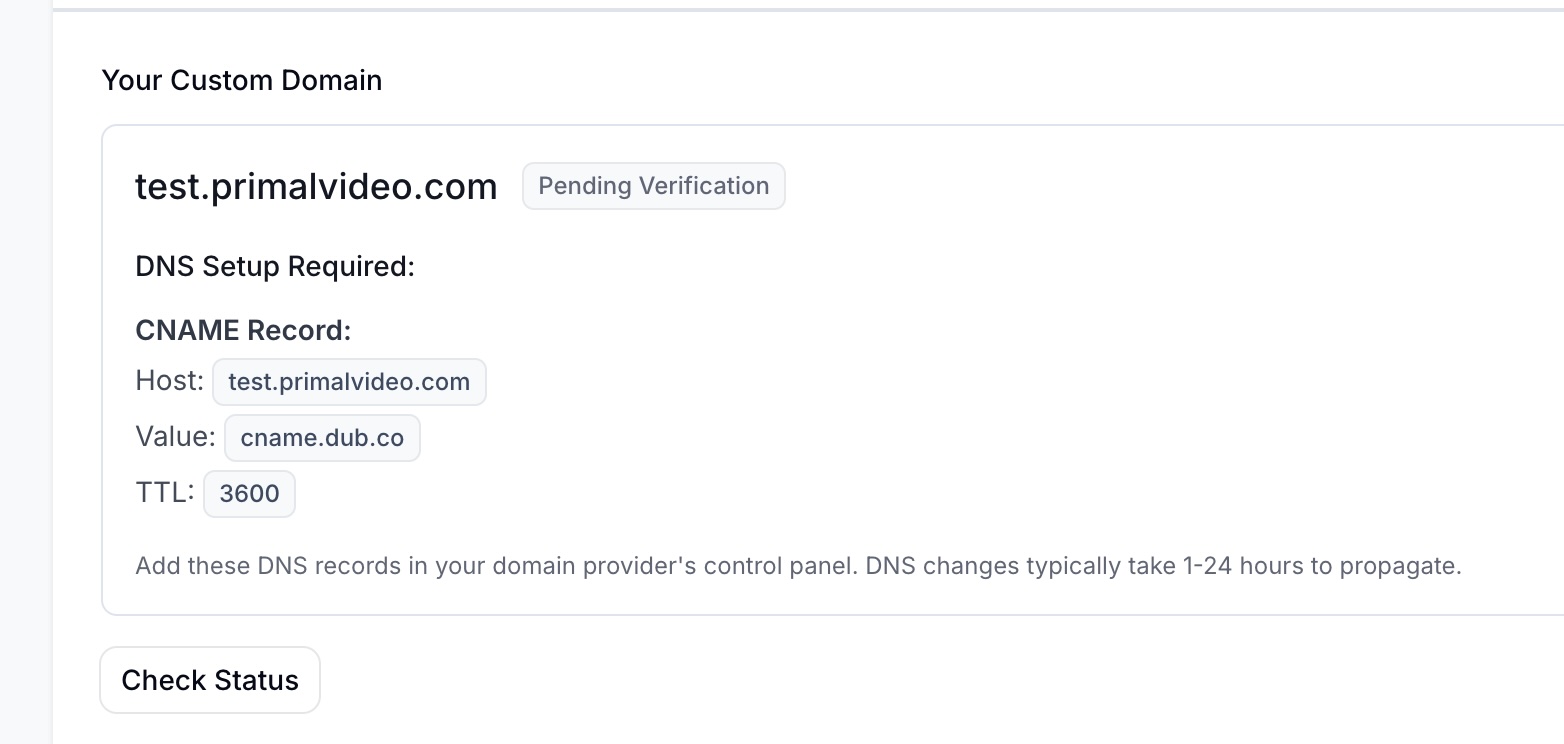Click the Pending Verification status badge
The height and width of the screenshot is (744, 1564).
click(652, 185)
